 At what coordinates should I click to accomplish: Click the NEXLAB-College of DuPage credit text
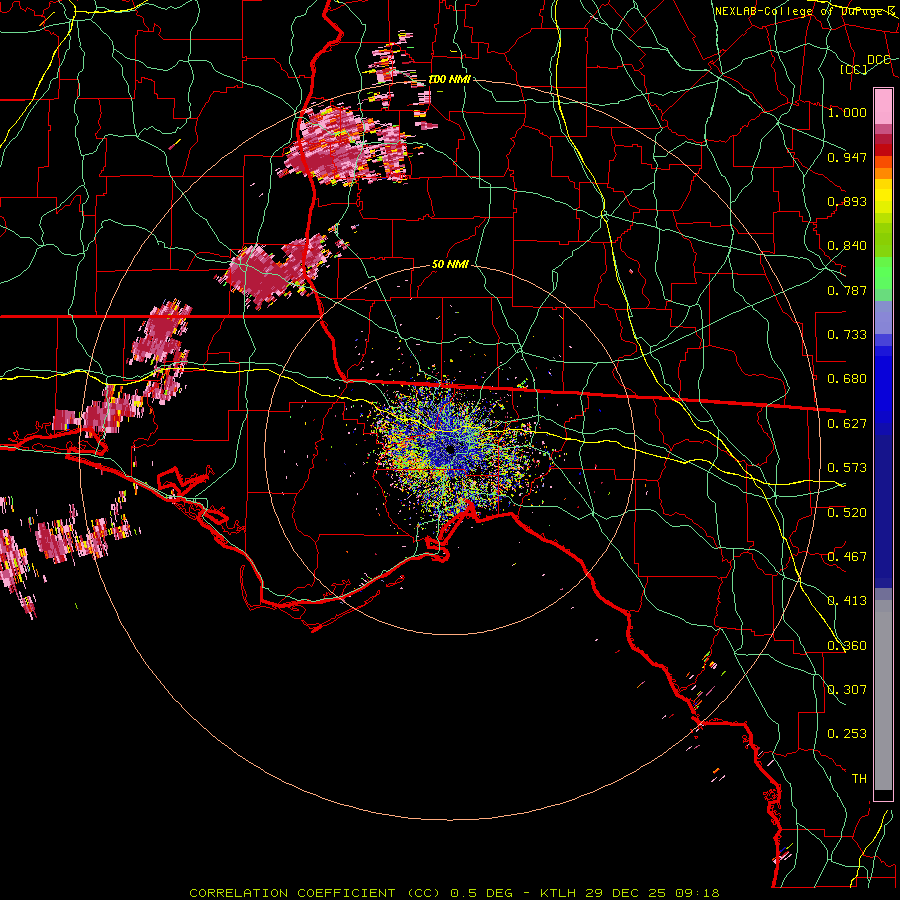point(804,11)
